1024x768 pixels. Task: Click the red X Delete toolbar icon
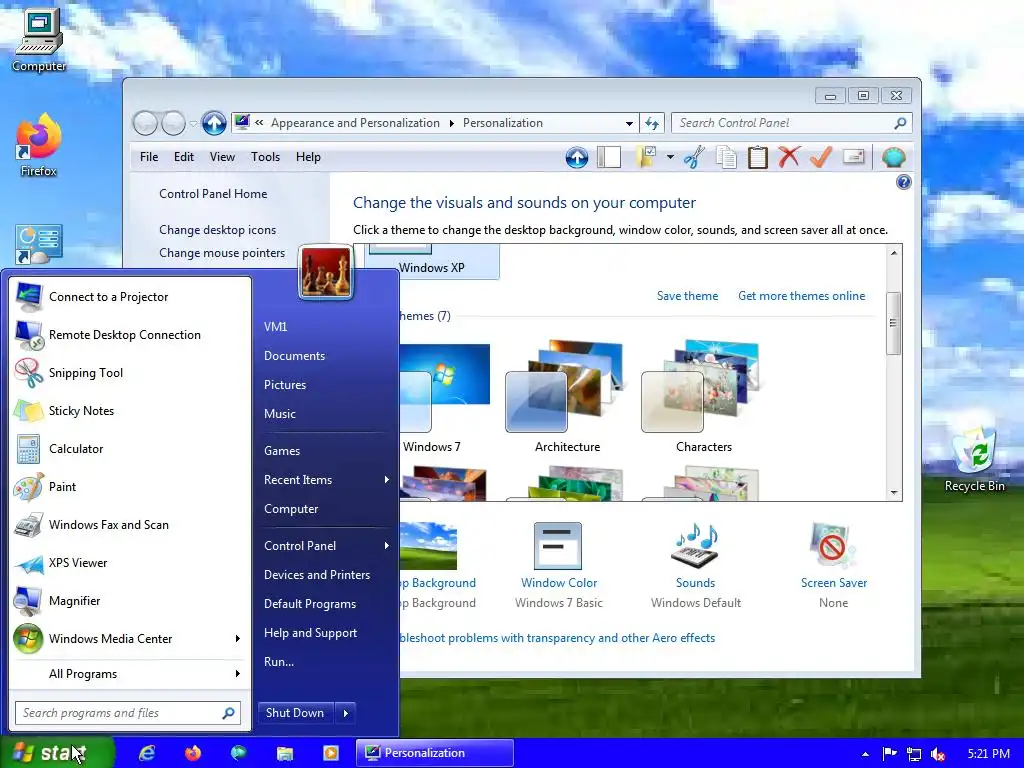click(x=789, y=157)
